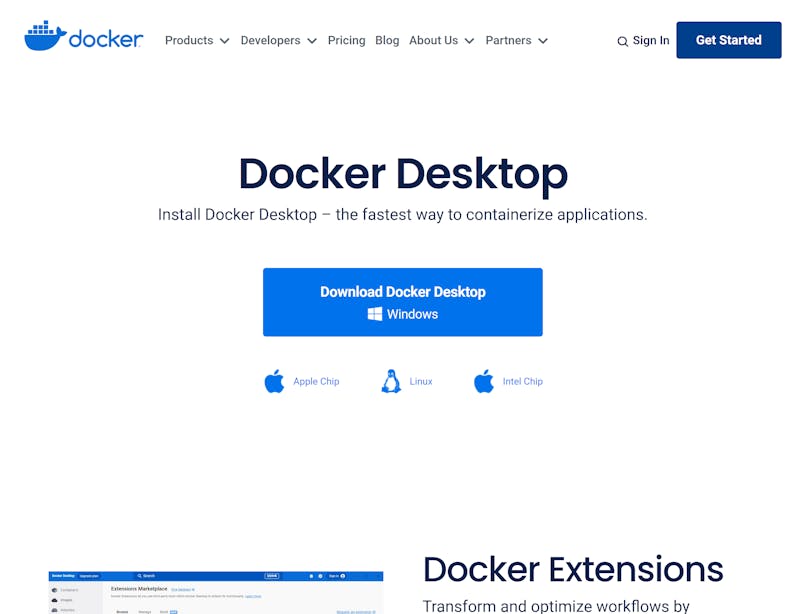Click the 'Install Docker Desktop' tagline text
Image resolution: width=800 pixels, height=614 pixels.
pos(403,214)
